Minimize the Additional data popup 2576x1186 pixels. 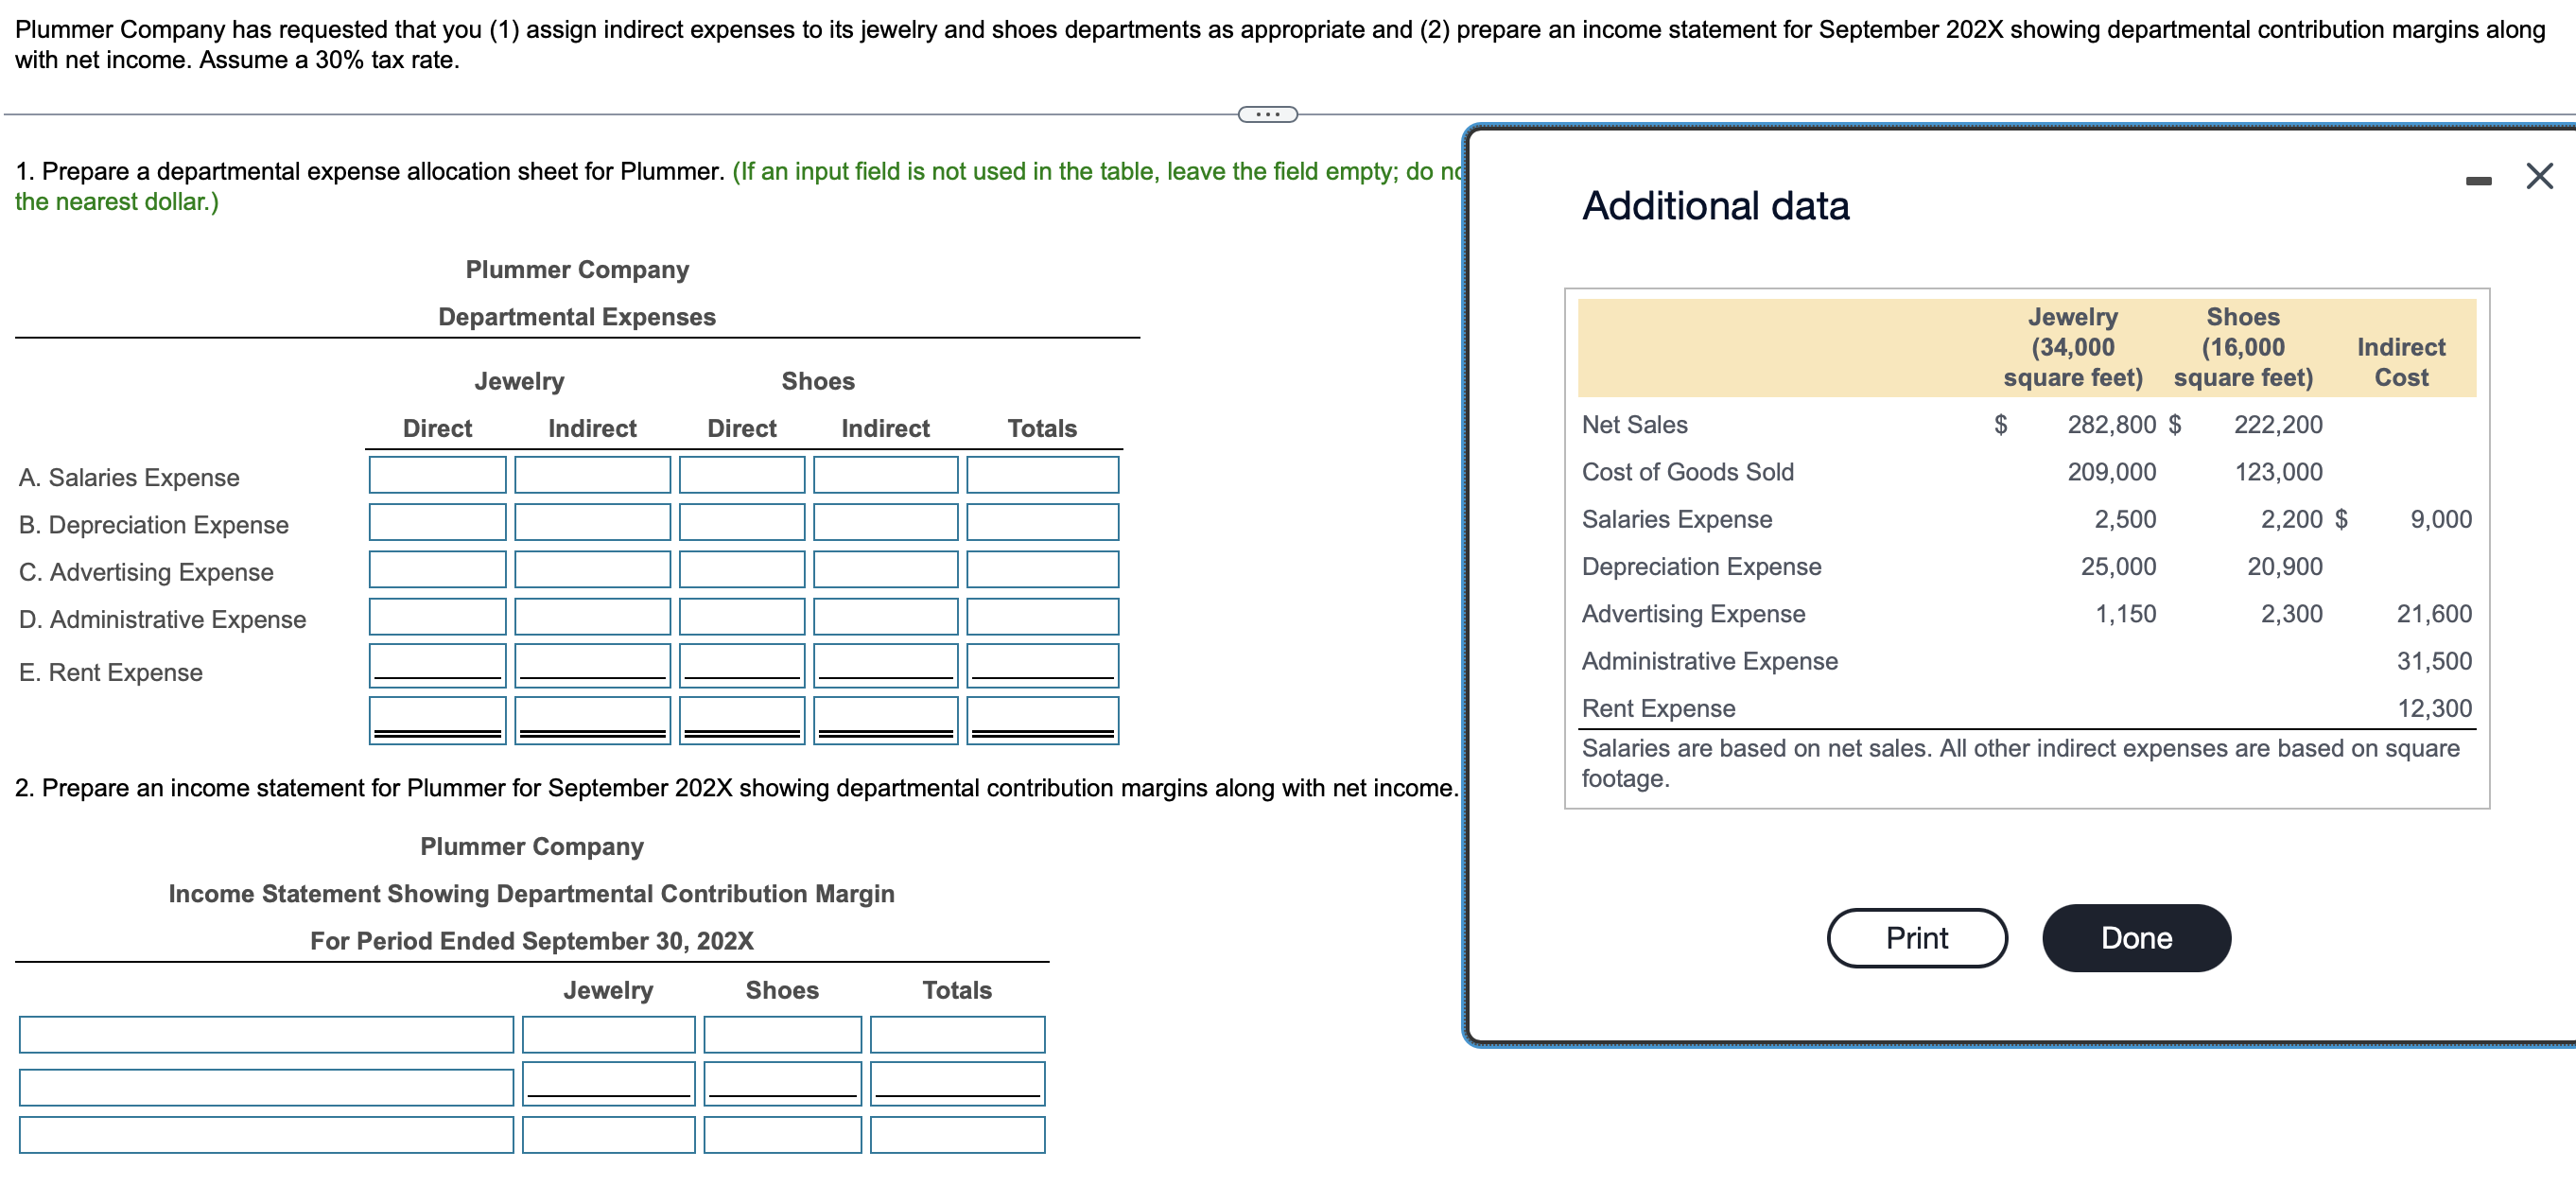pos(2477,181)
